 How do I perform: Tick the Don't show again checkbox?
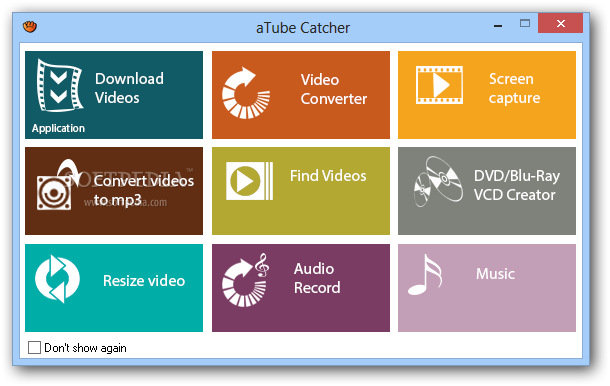(x=34, y=347)
